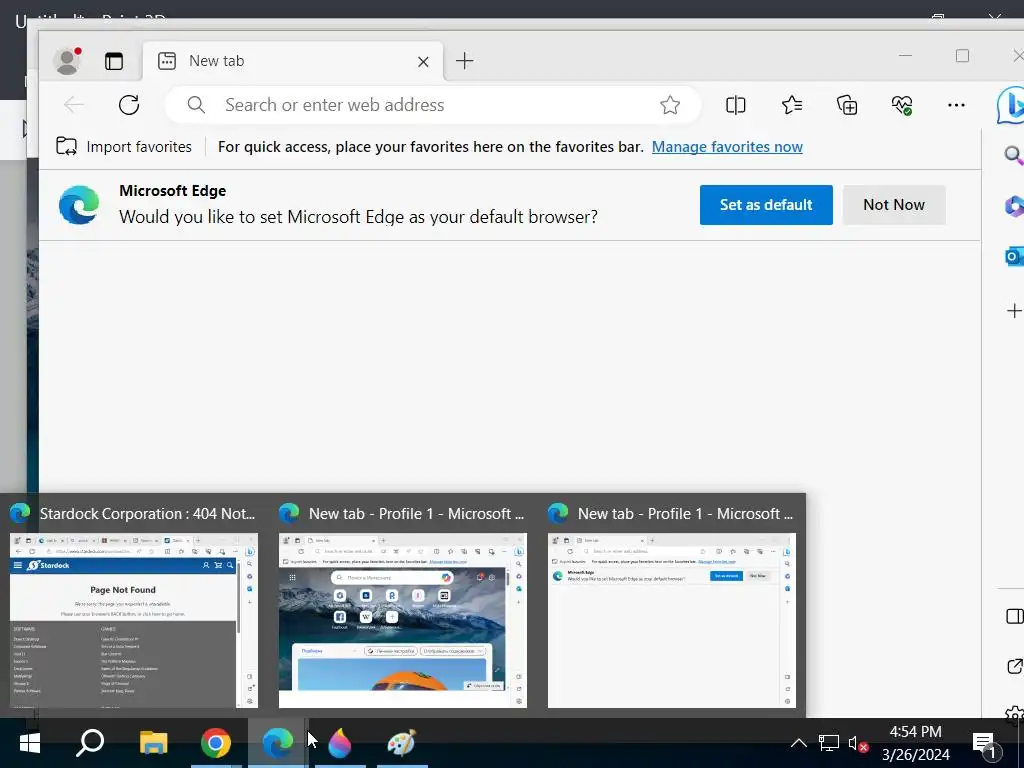Image resolution: width=1024 pixels, height=768 pixels.
Task: Open the Edge profile avatar menu
Action: (x=67, y=61)
